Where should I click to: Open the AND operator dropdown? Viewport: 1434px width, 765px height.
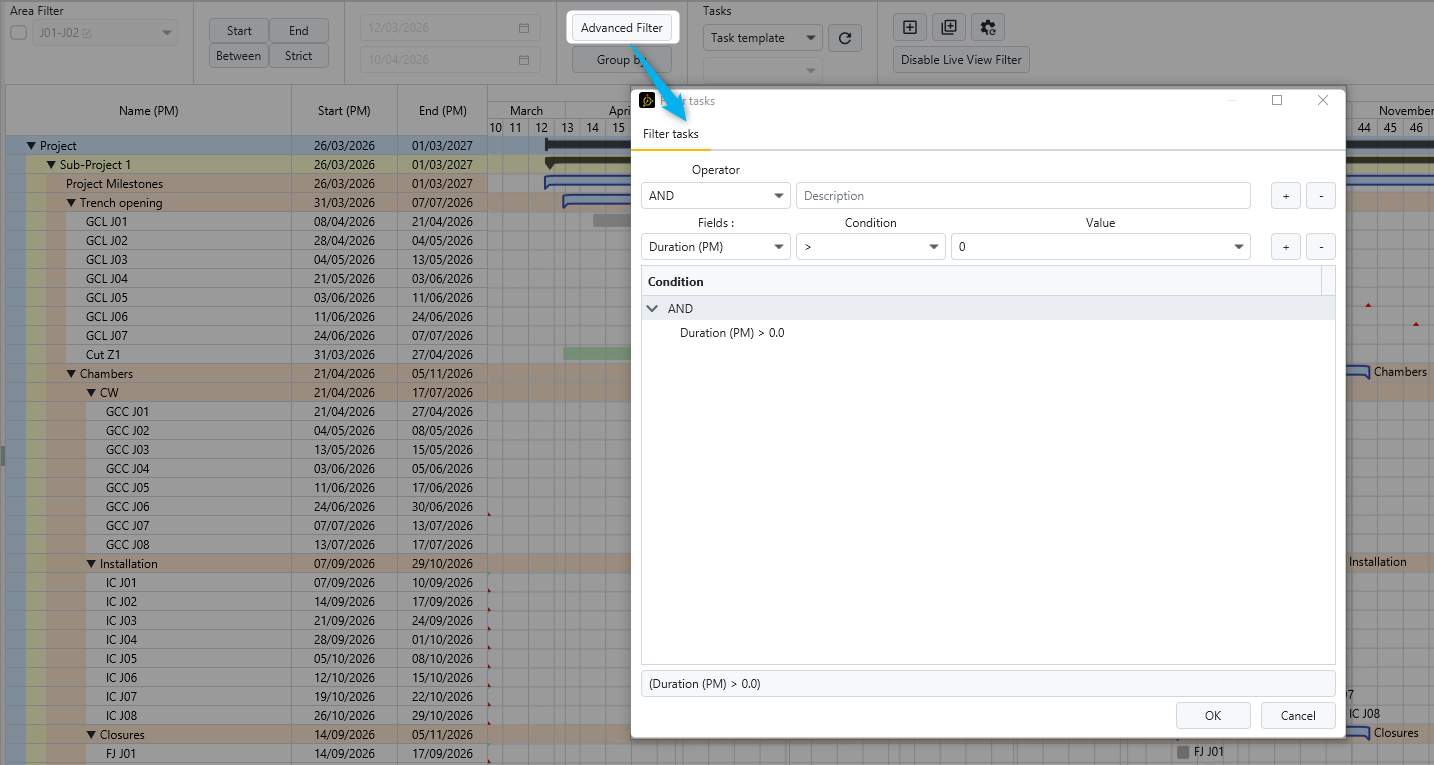(715, 196)
